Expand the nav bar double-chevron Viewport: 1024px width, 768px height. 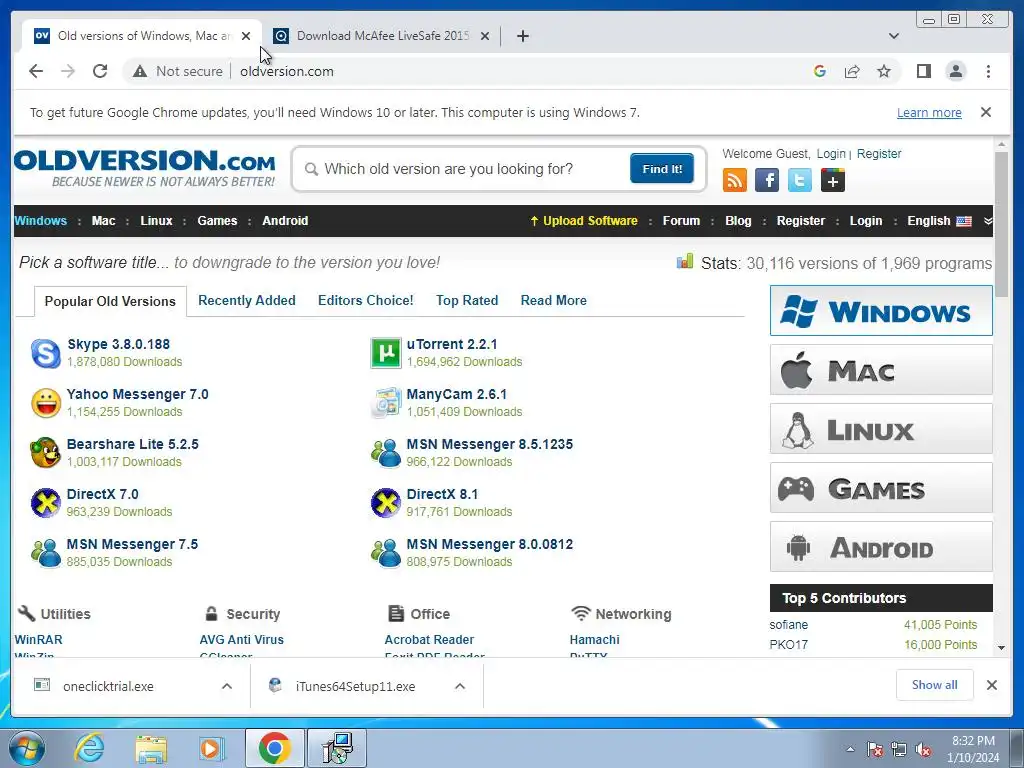tap(987, 221)
